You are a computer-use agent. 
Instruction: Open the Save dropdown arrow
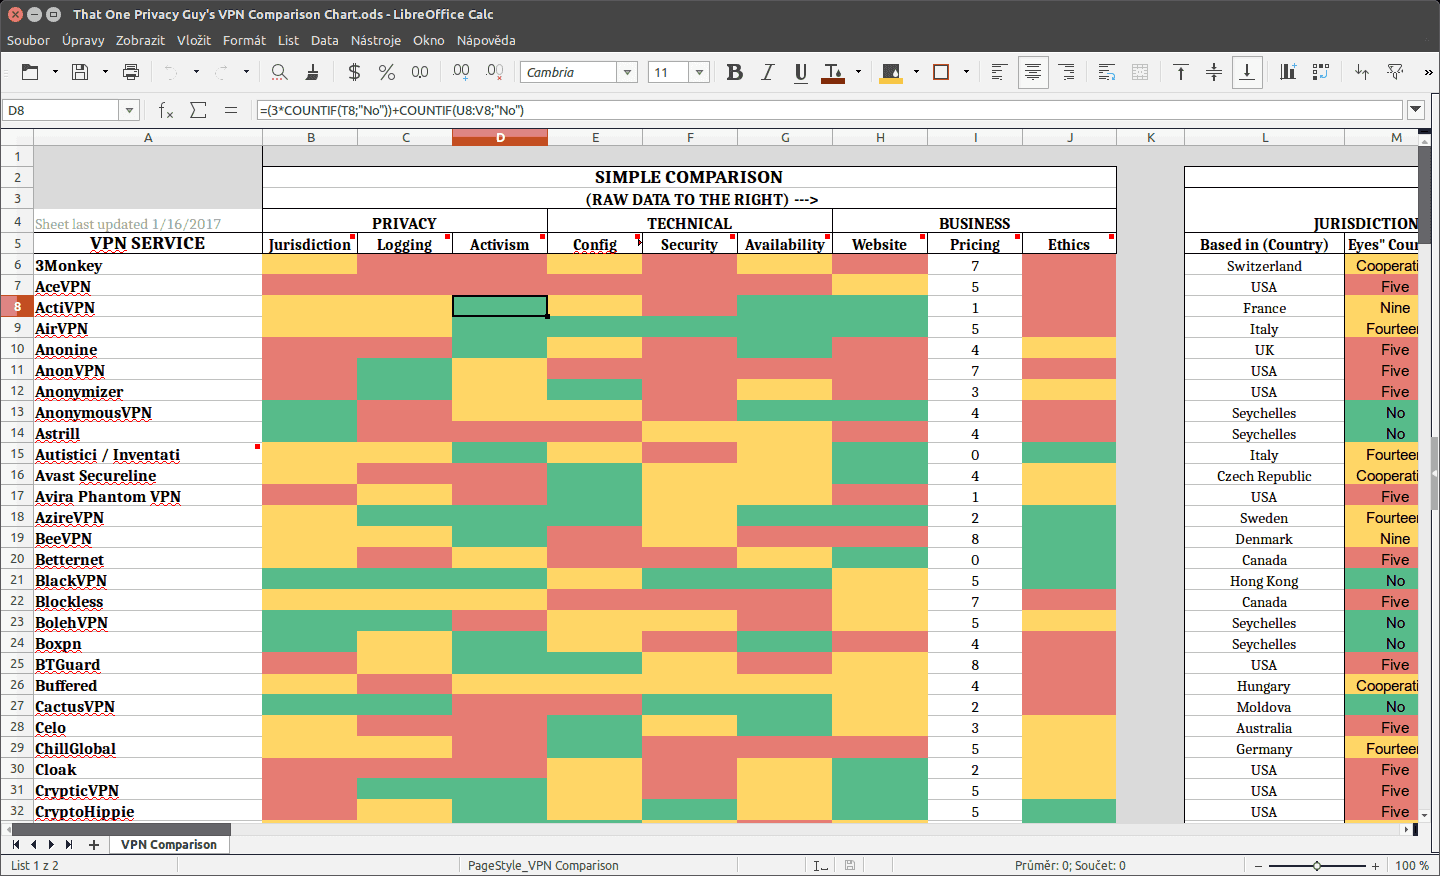(x=105, y=72)
